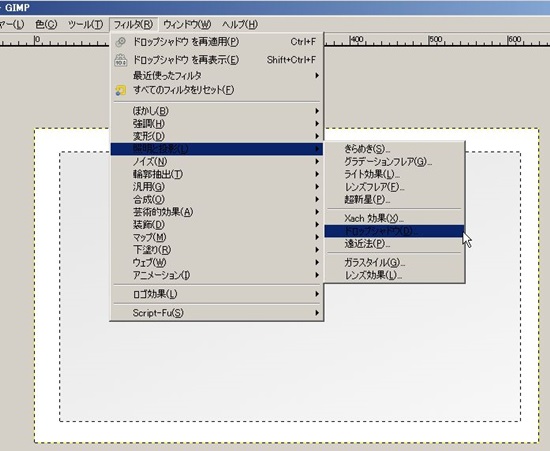Screen dimensions: 550x451
Task: Open the フィルタ(R) menu
Action: (x=133, y=25)
